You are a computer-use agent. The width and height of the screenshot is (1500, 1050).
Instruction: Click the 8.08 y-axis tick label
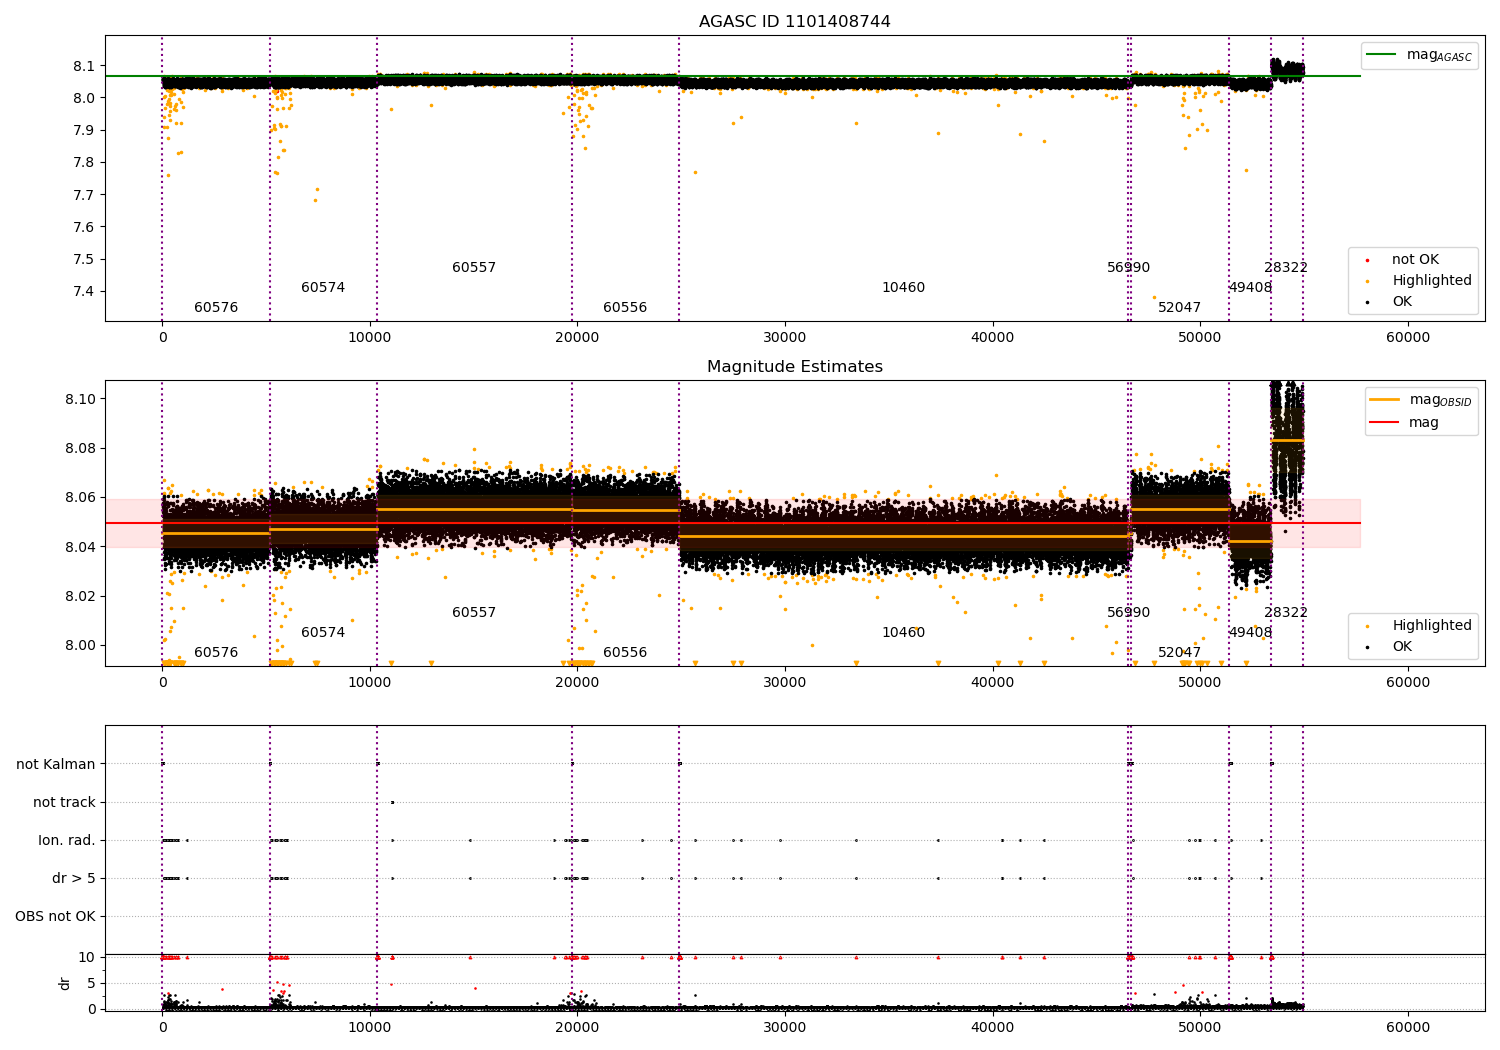(79, 448)
